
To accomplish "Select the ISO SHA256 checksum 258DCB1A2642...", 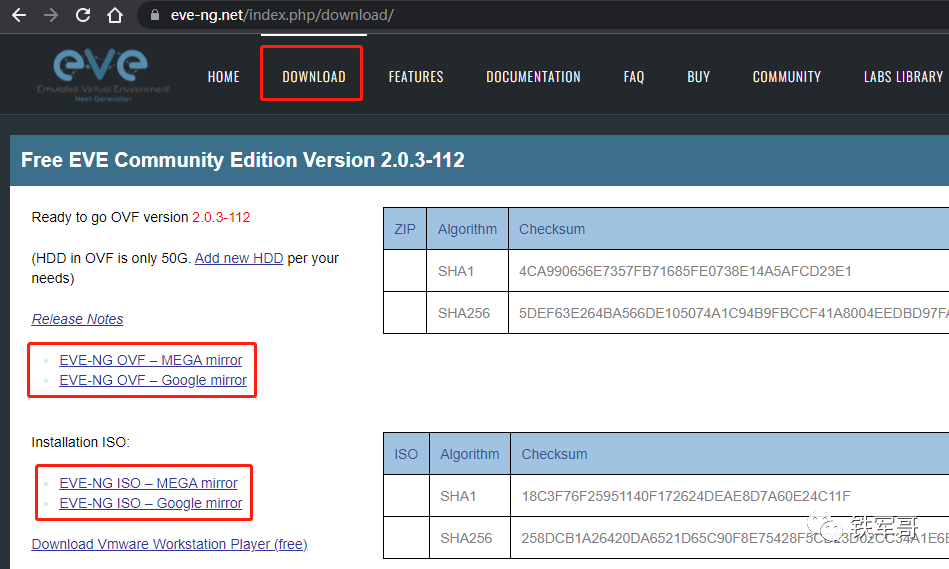I will click(x=735, y=538).
